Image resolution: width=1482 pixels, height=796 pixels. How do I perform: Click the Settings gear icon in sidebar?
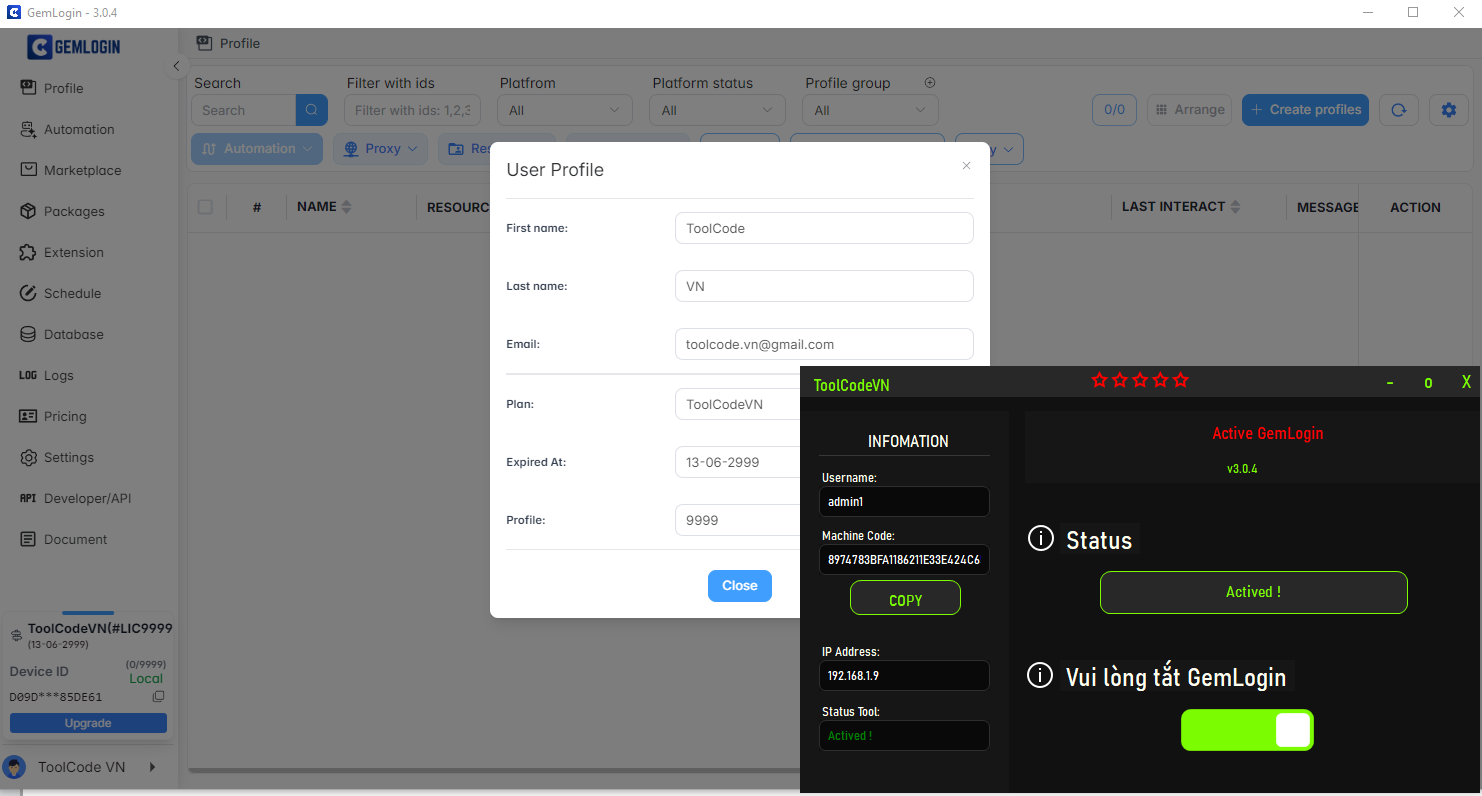(x=28, y=457)
